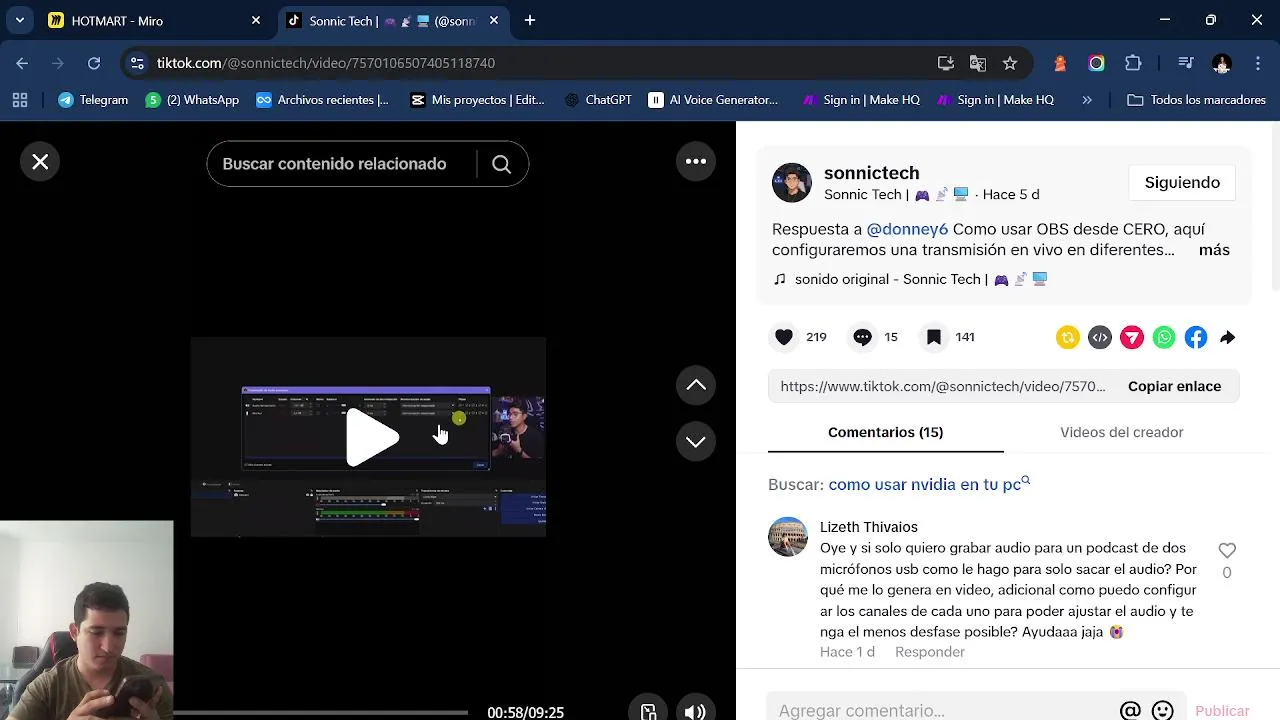Open the (2) WhatsApp bookmark
The height and width of the screenshot is (720, 1280).
(193, 100)
